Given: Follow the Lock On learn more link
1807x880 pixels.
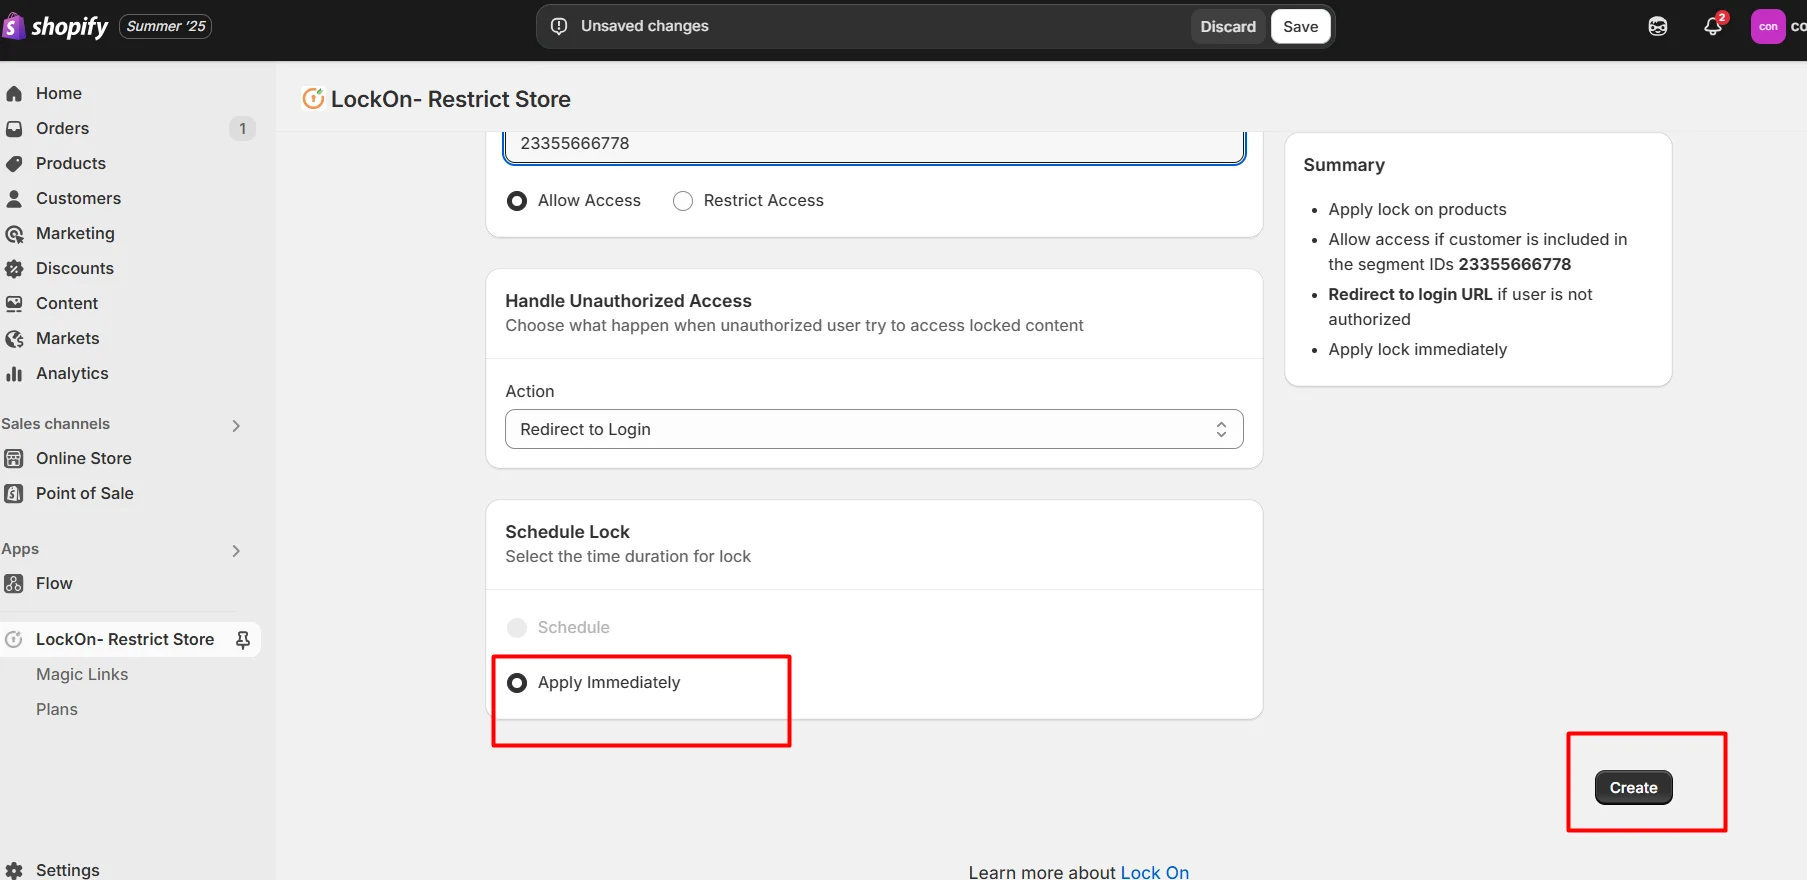Looking at the screenshot, I should [x=1155, y=872].
